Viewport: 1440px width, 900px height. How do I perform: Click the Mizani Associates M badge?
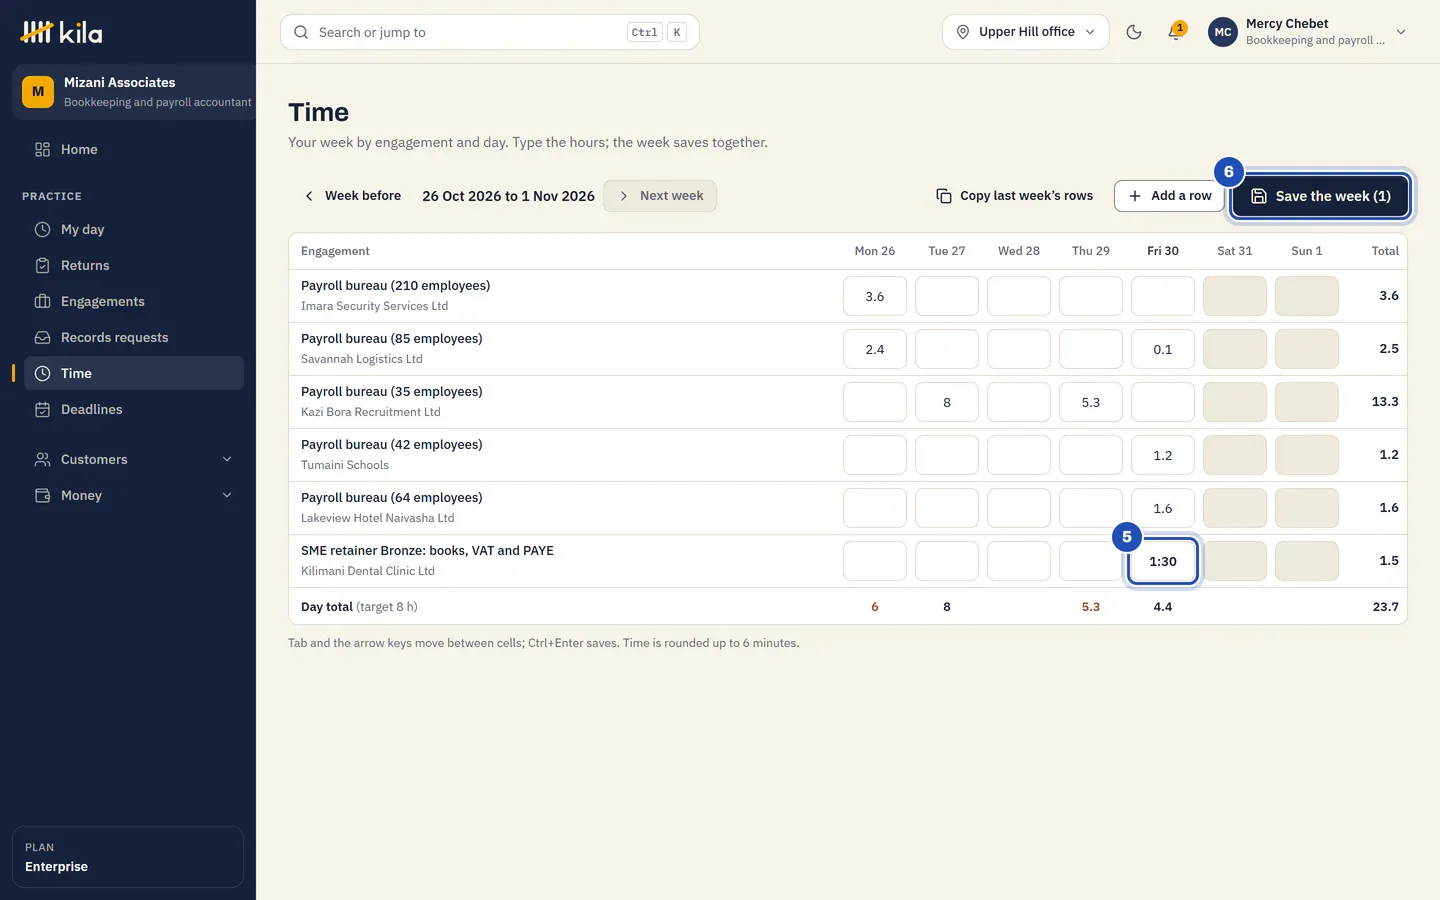(x=38, y=92)
